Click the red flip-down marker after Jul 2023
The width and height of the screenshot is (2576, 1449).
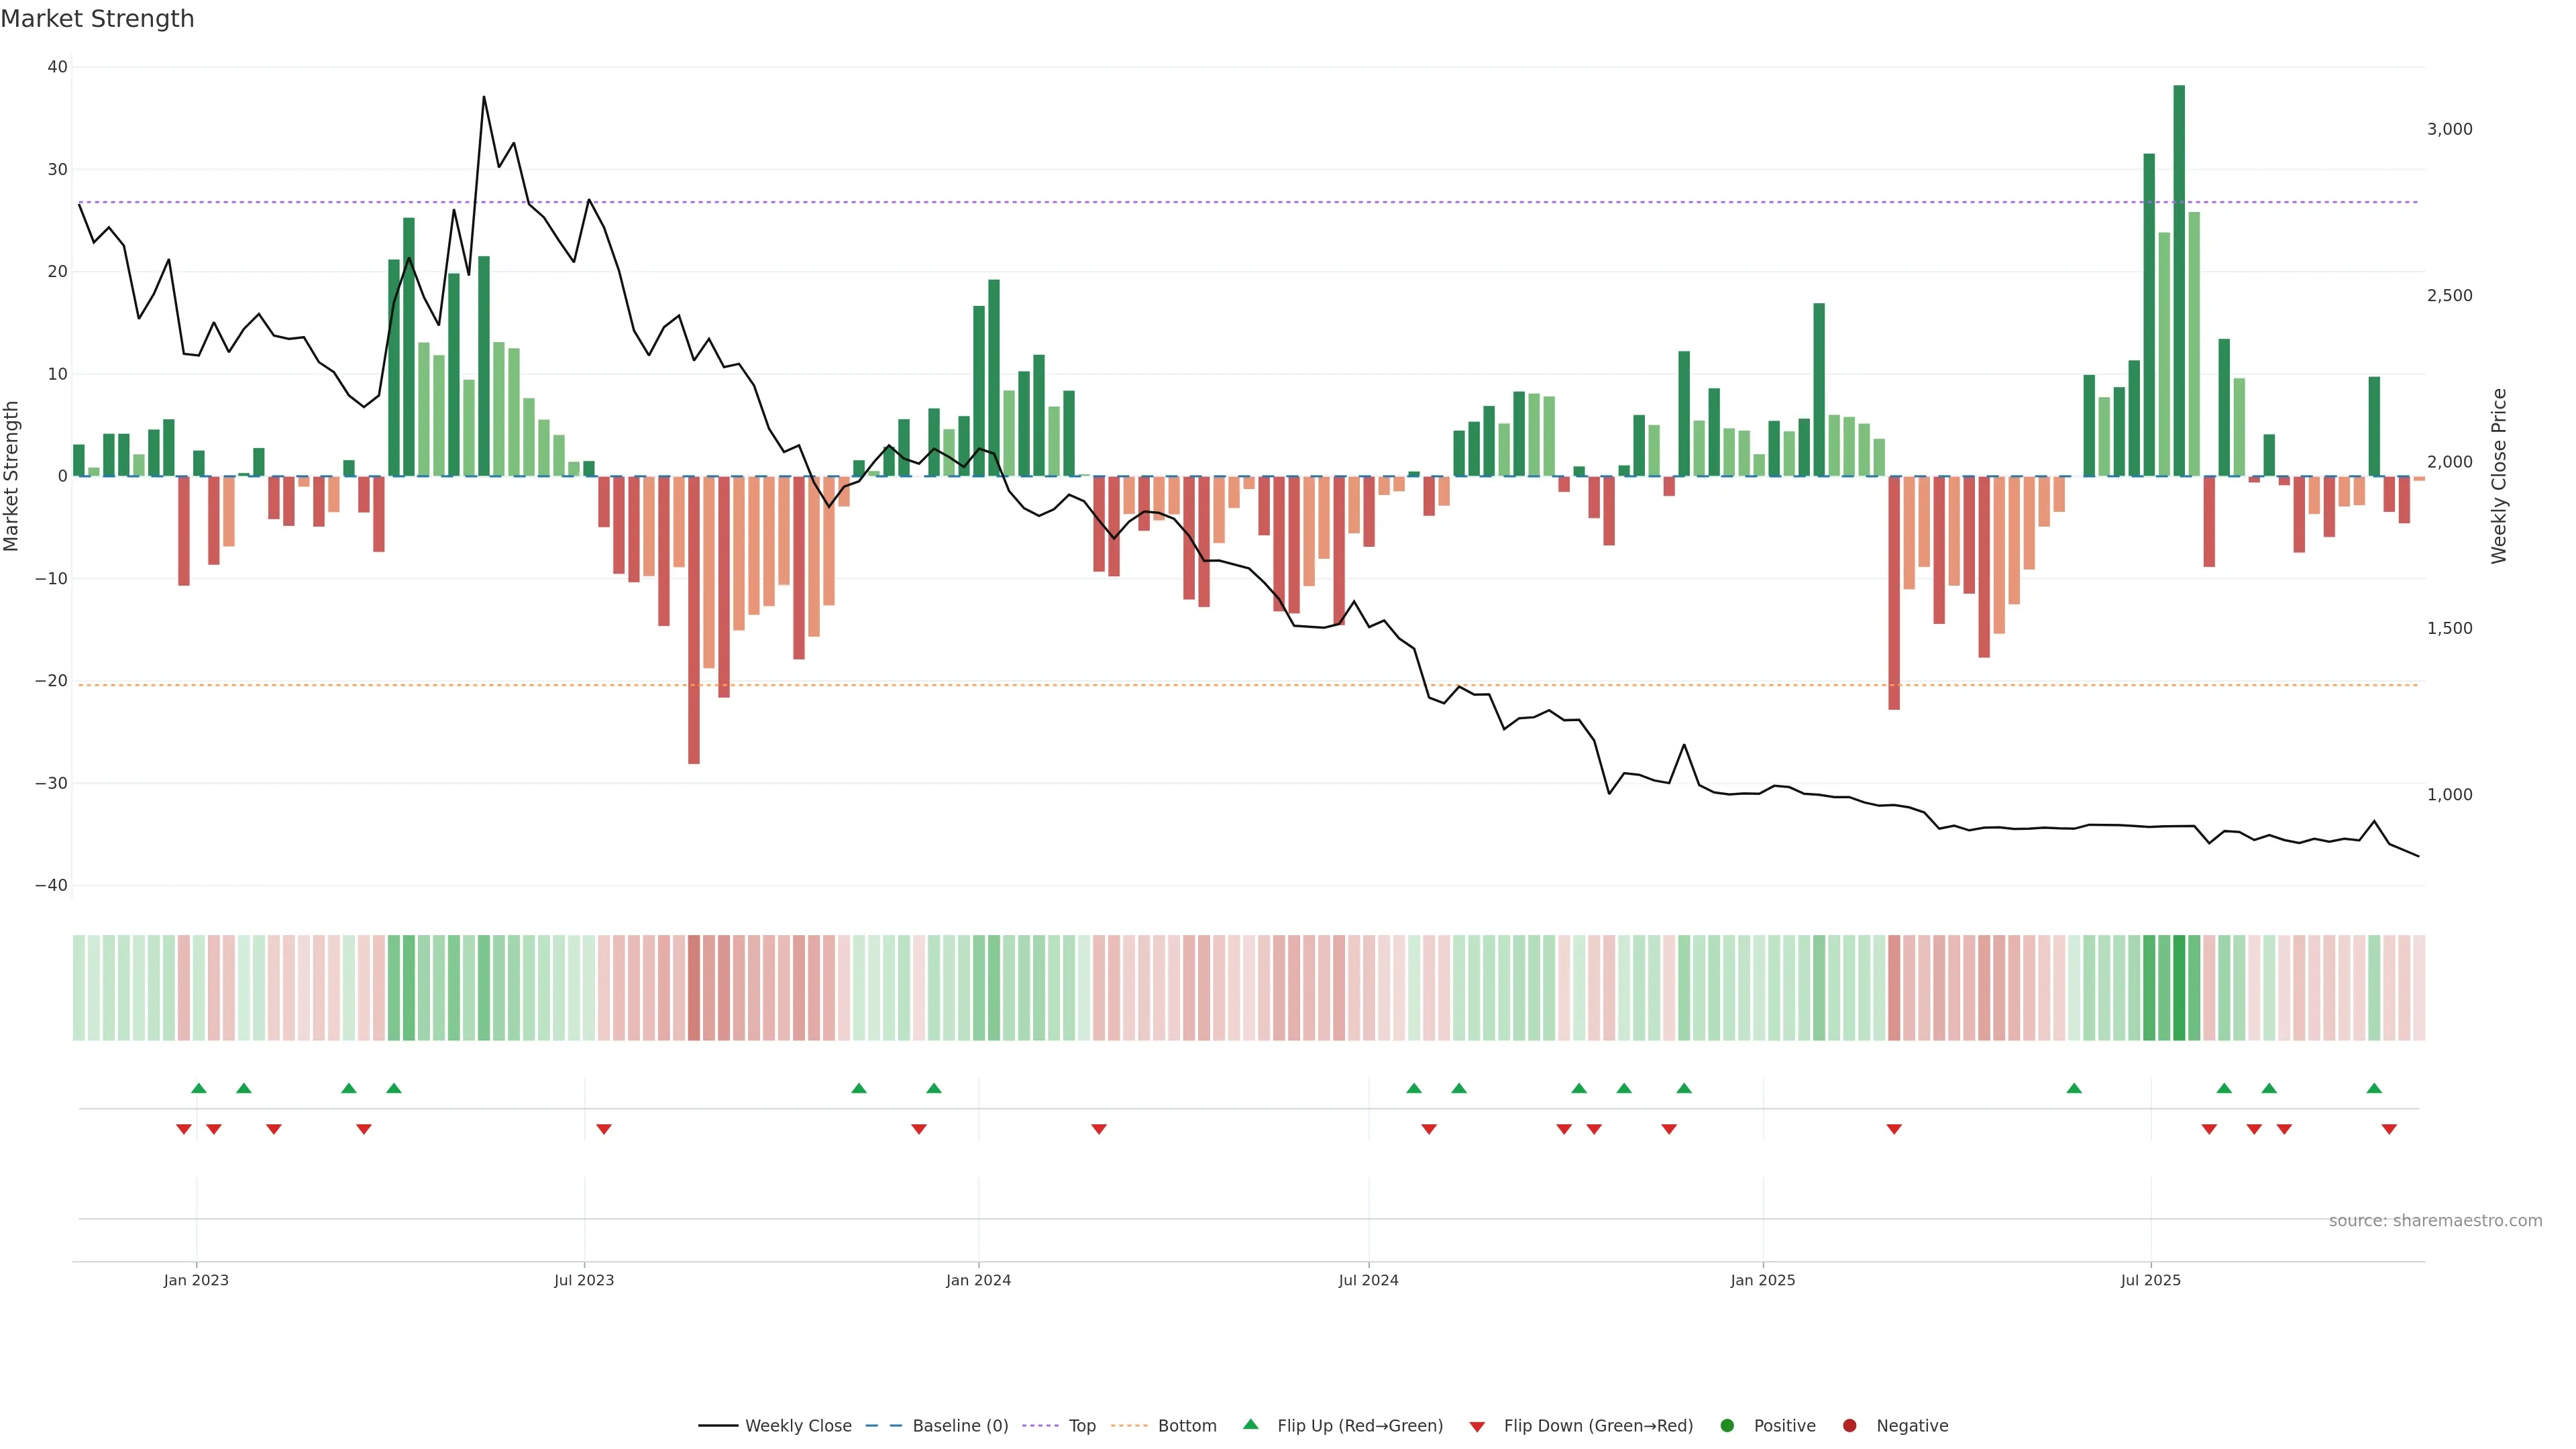604,1129
